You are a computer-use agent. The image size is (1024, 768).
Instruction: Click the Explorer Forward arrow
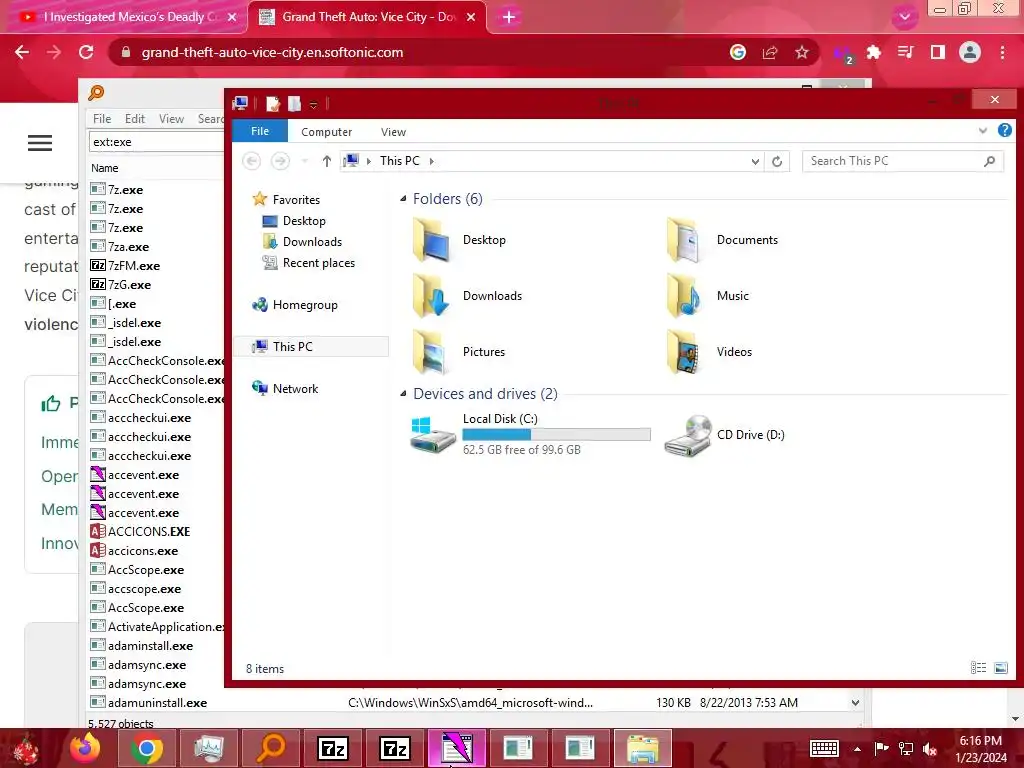pos(280,161)
